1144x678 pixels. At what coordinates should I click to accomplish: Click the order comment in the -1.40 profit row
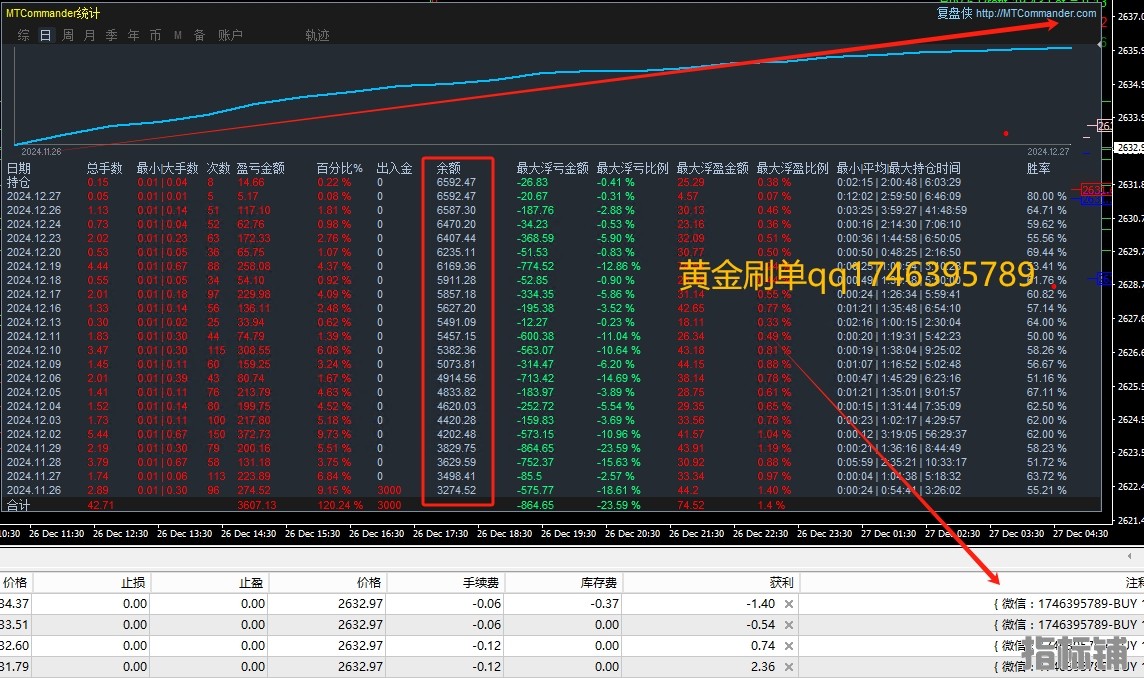click(x=1068, y=604)
